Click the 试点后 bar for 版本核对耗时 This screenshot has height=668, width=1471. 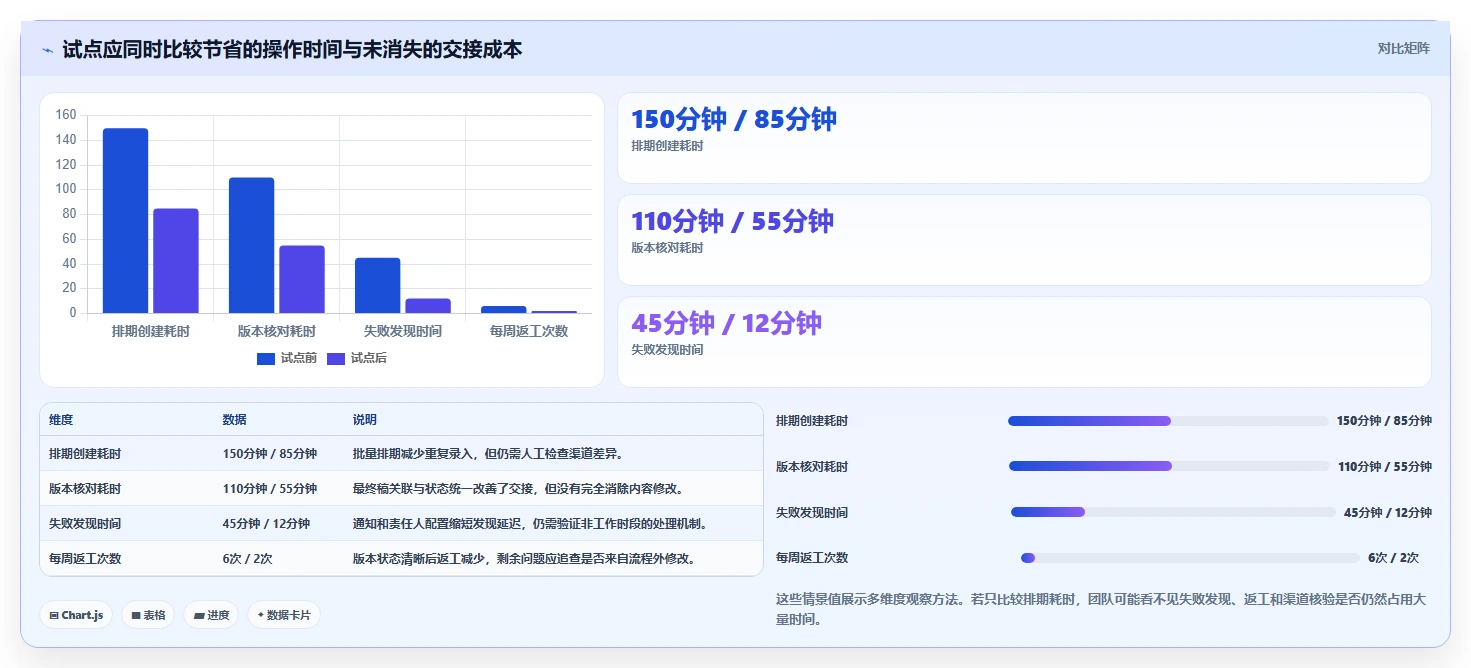tap(302, 279)
